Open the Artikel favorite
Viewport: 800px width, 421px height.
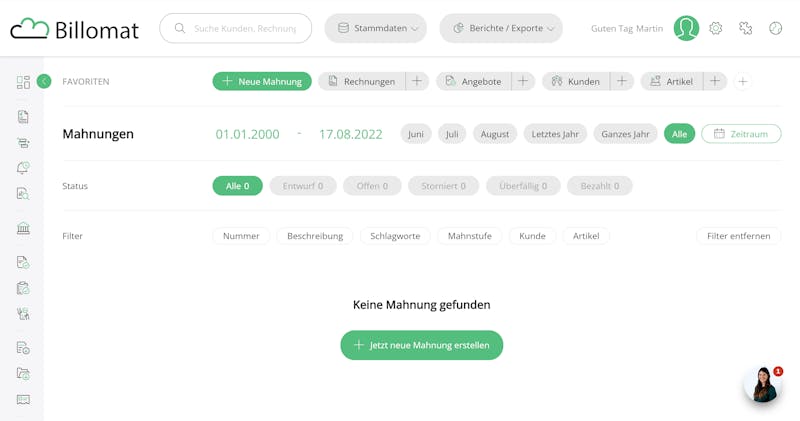[672, 81]
